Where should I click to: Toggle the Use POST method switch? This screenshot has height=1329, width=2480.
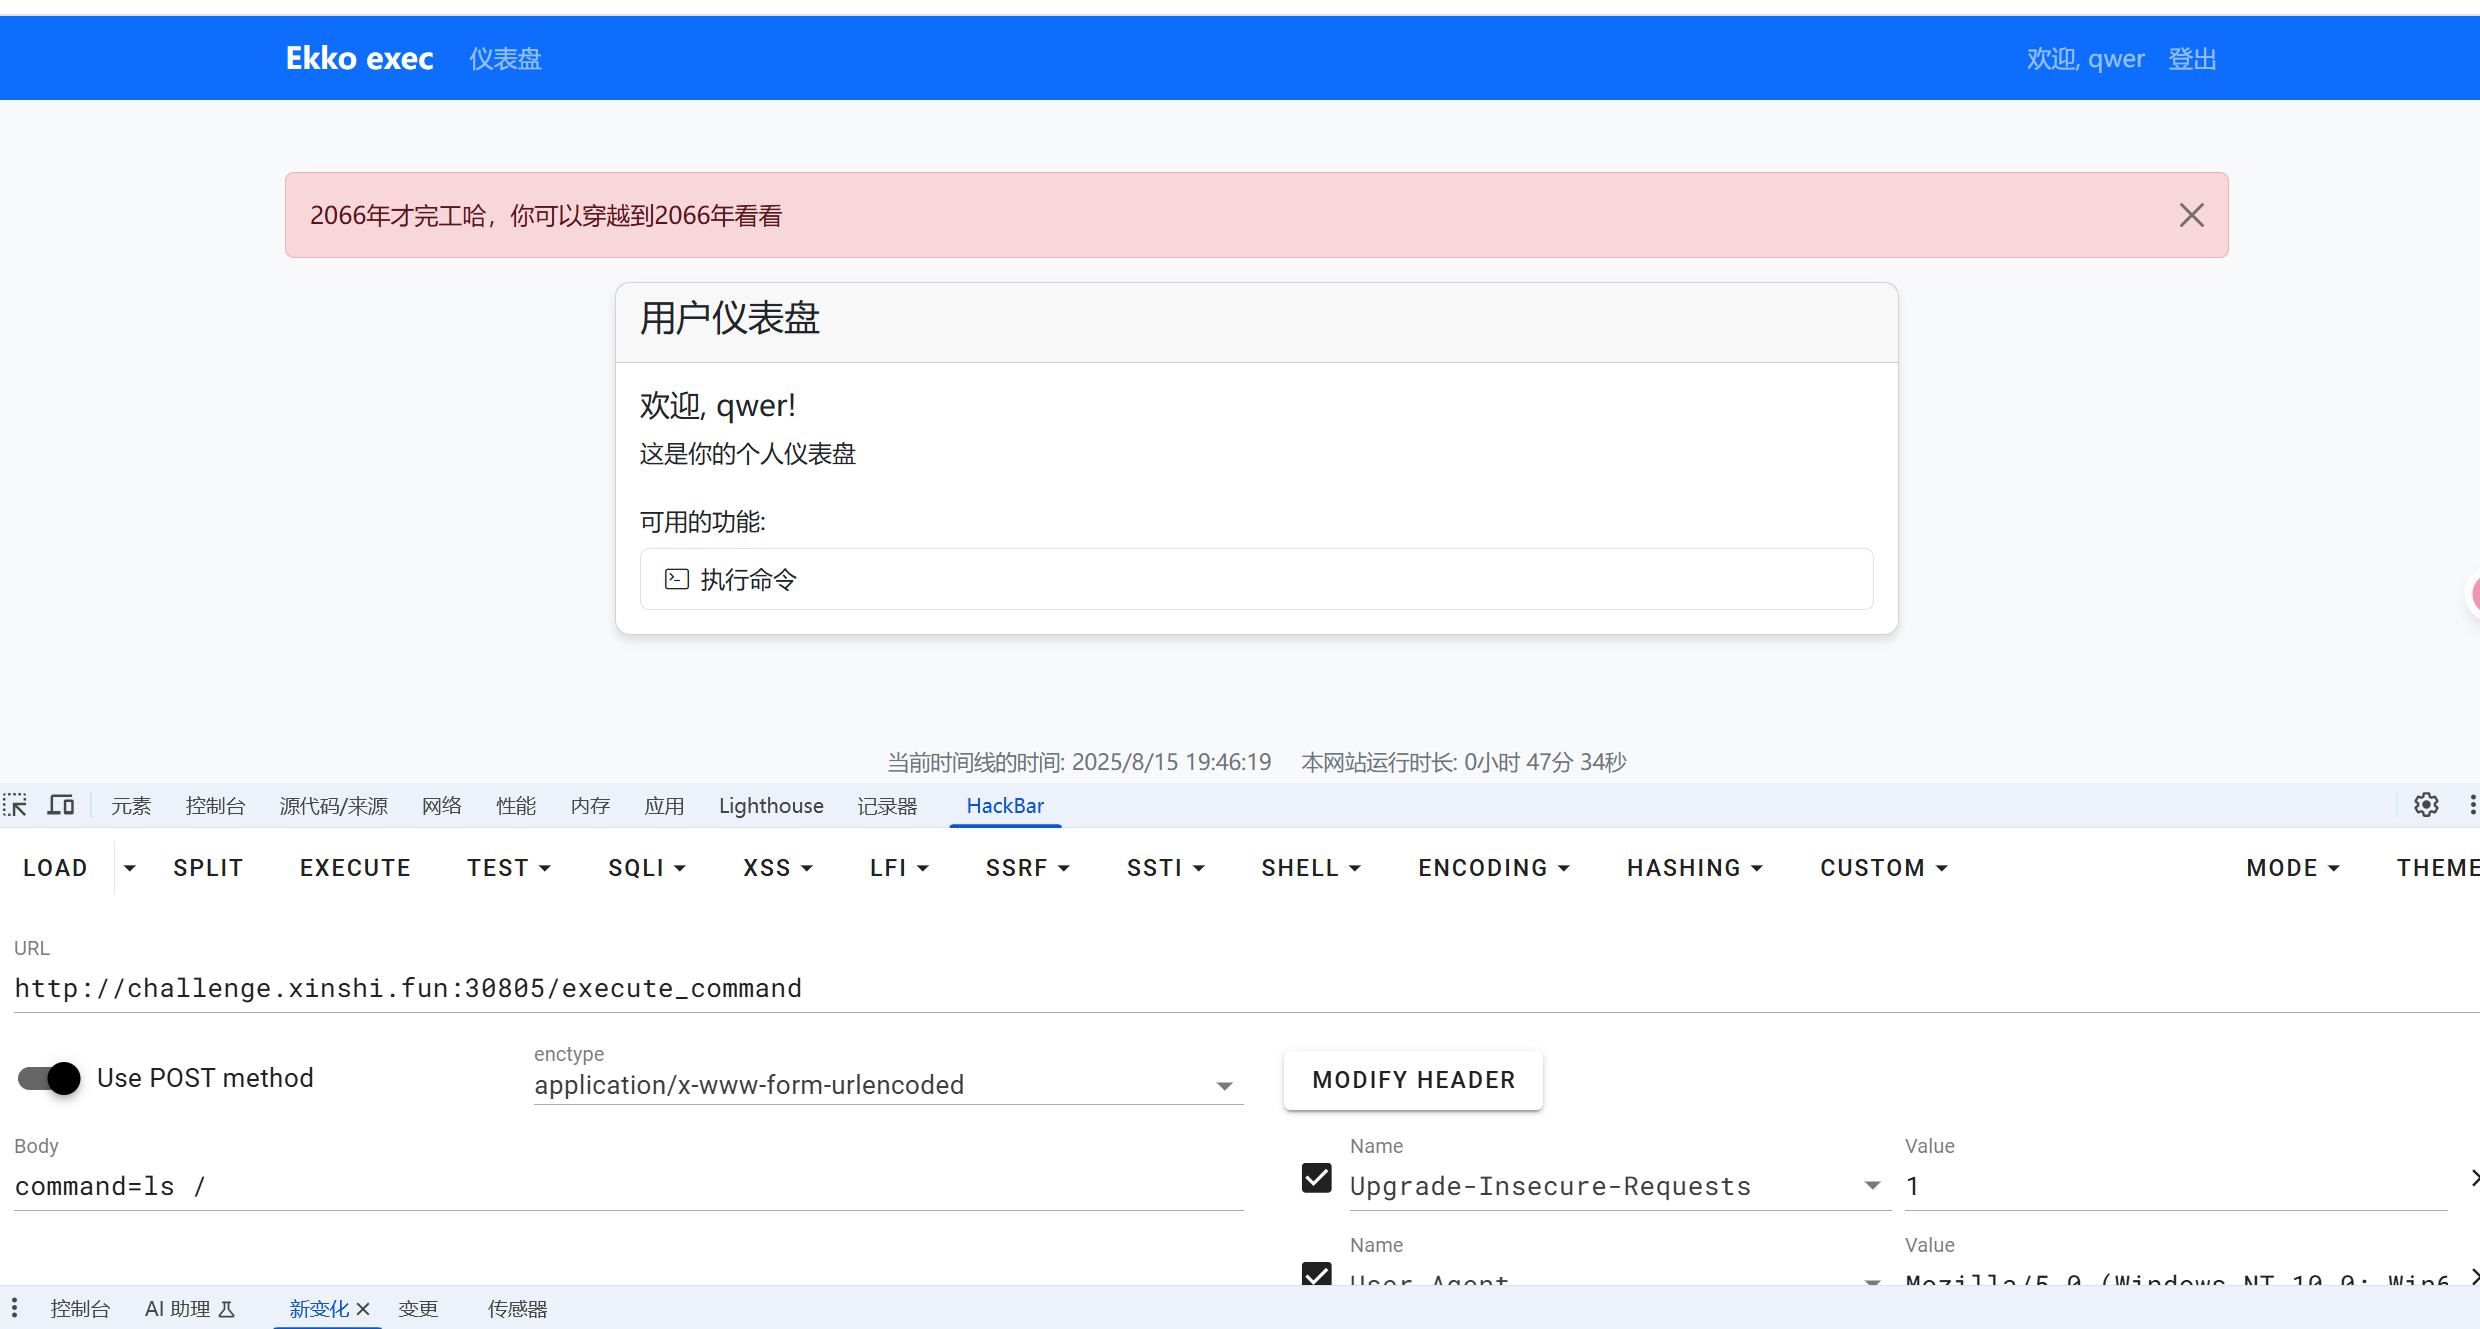click(49, 1078)
